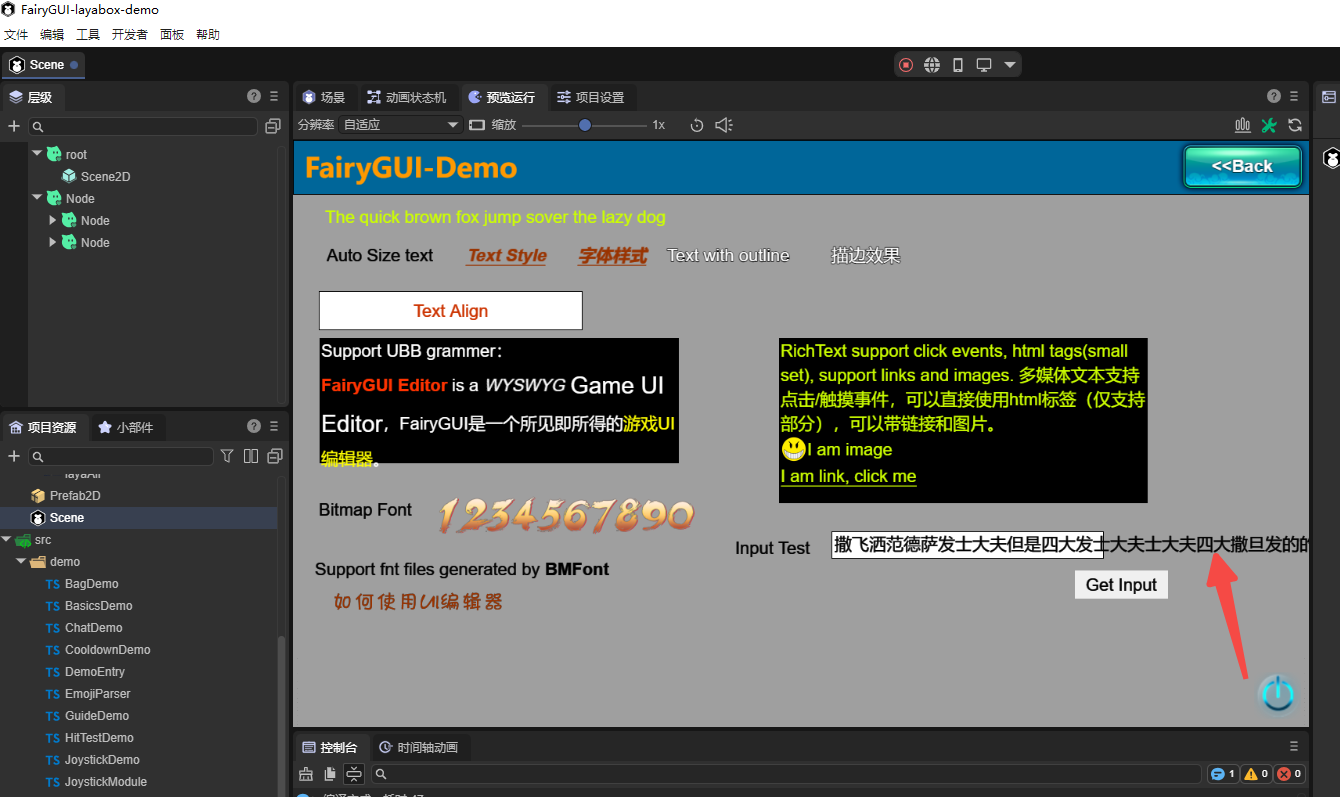Toggle warning messages filter in console
1340x797 pixels.
(1256, 774)
